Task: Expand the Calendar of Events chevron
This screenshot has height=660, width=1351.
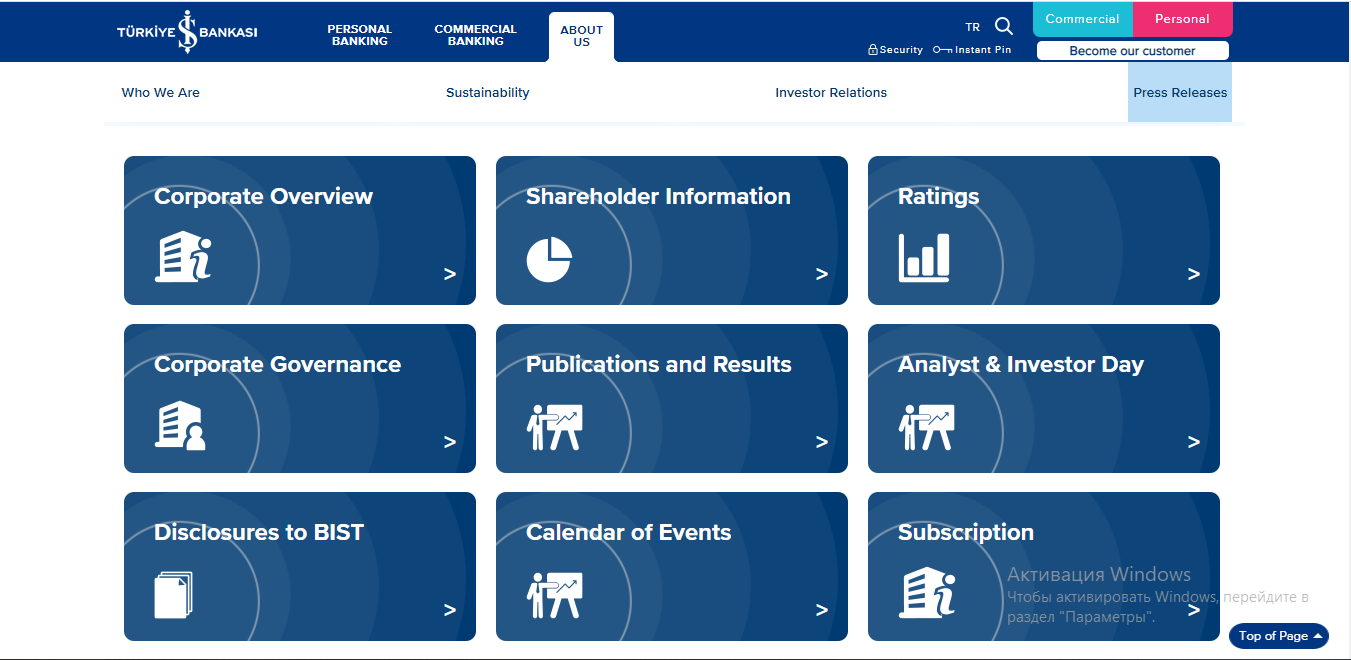Action: (821, 610)
